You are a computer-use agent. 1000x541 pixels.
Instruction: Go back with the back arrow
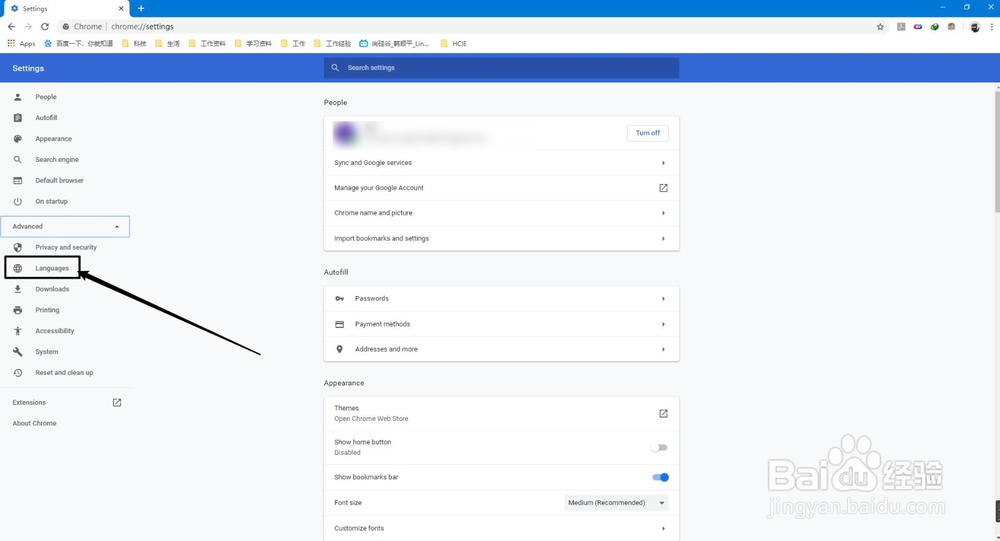pyautogui.click(x=11, y=27)
